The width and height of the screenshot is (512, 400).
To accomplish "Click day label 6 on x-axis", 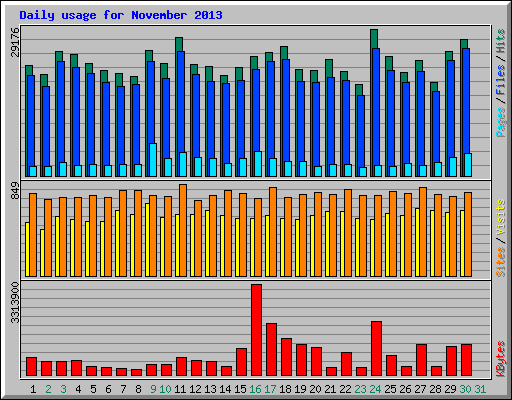I will 108,389.
